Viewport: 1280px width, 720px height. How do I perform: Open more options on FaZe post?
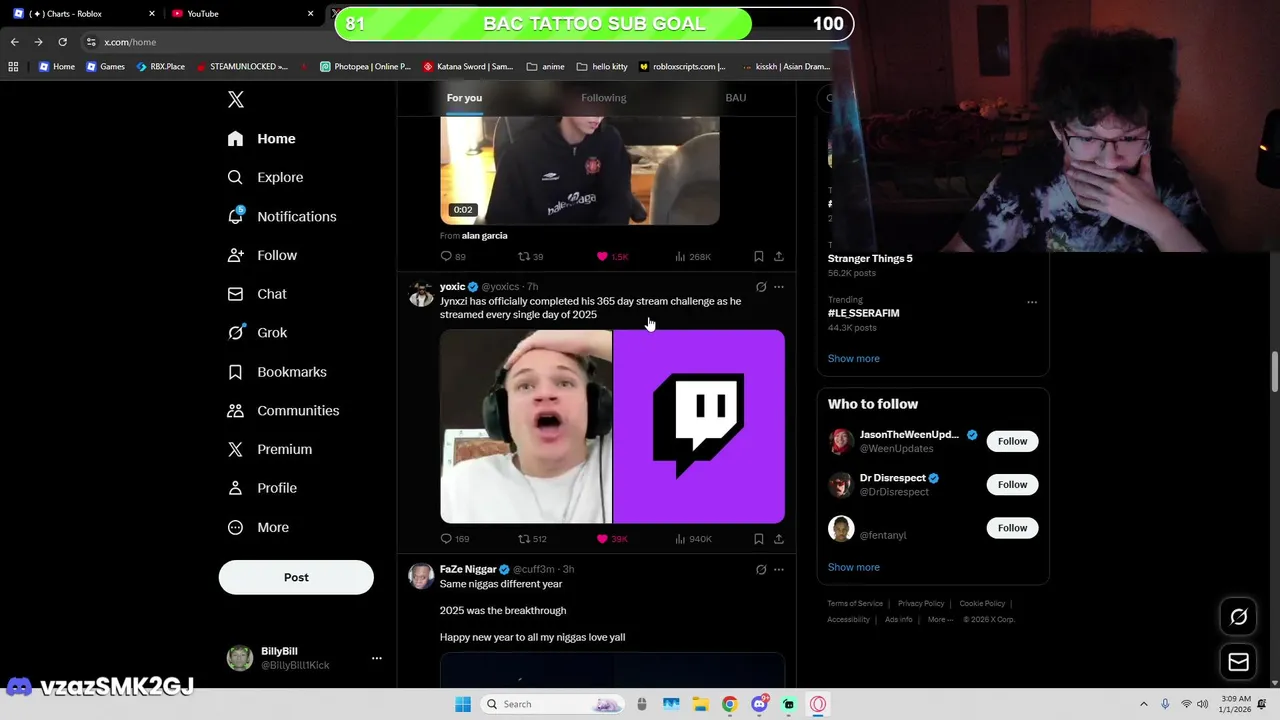pyautogui.click(x=779, y=570)
